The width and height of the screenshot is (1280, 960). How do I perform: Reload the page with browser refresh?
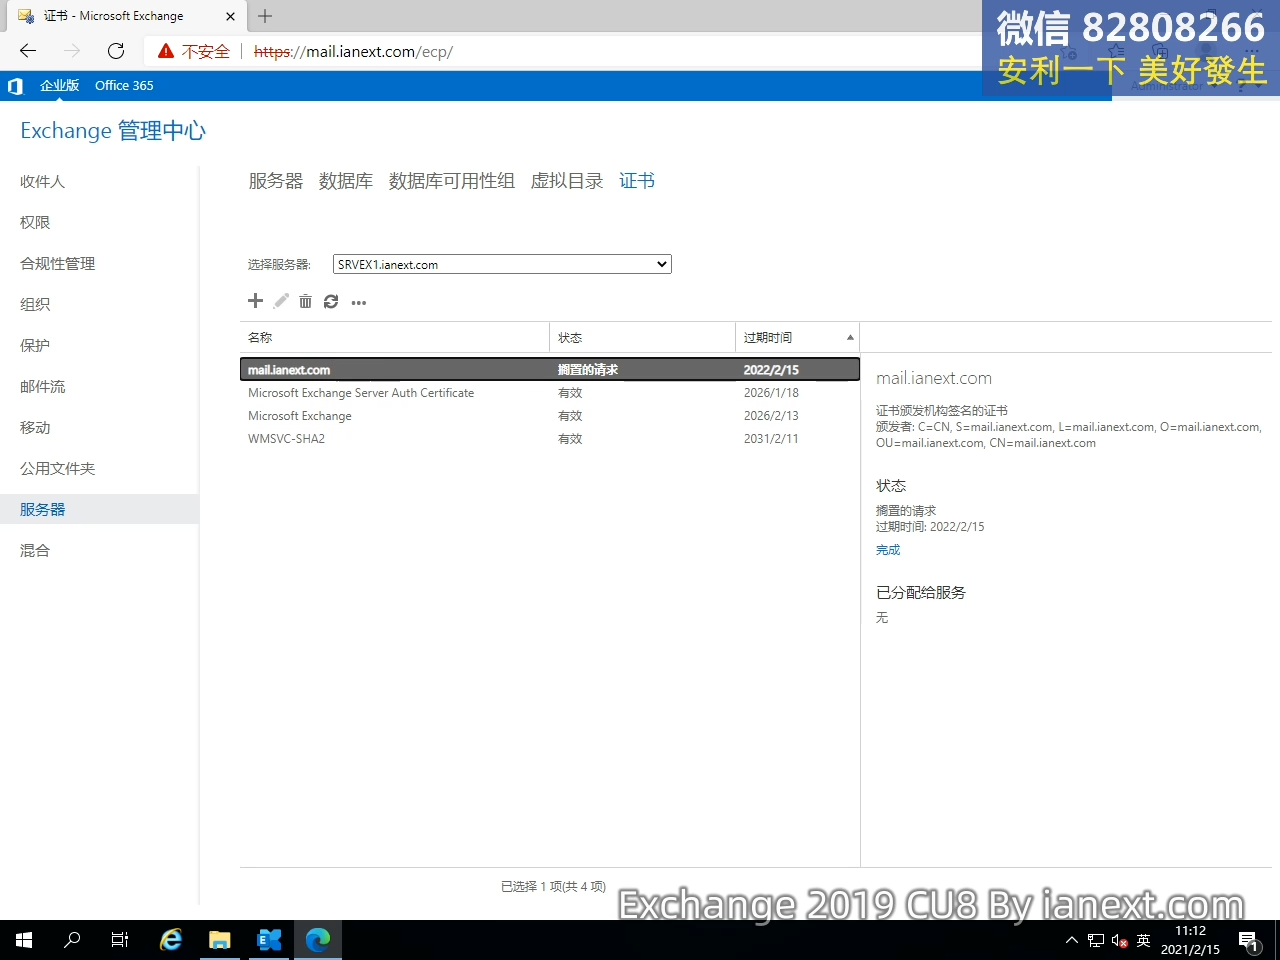(116, 51)
